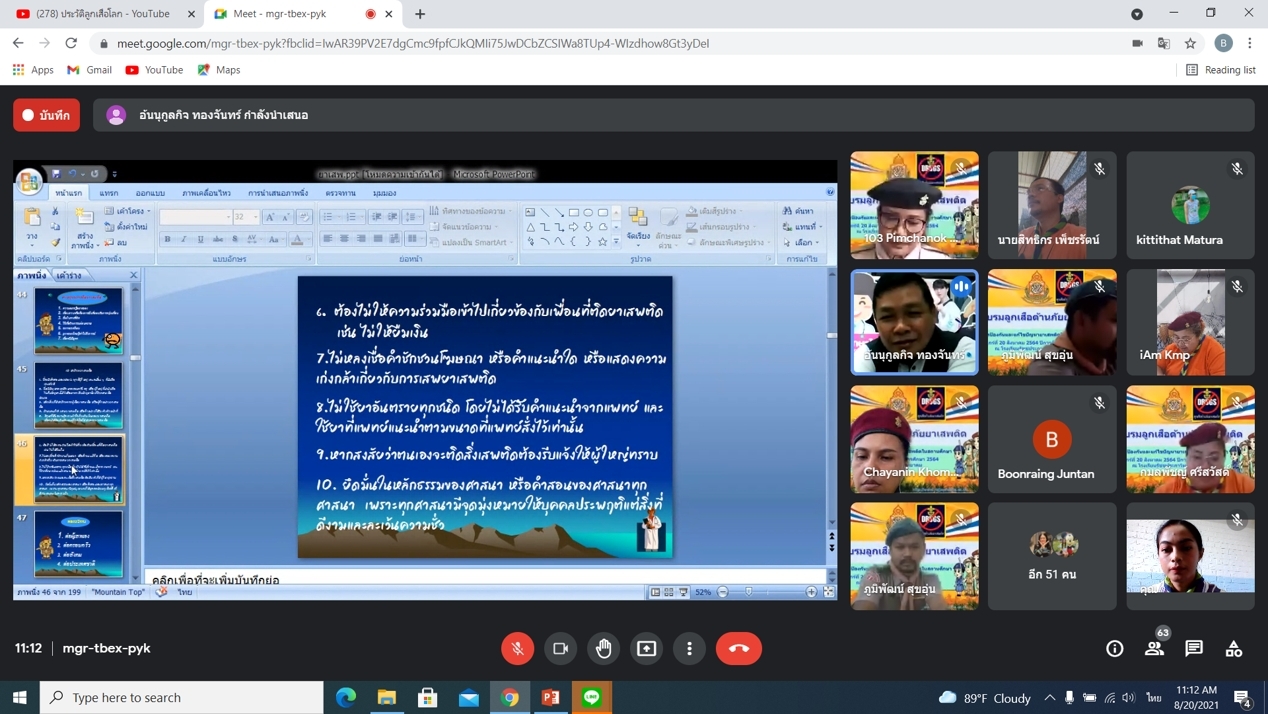Viewport: 1268px width, 714px height.
Task: Click the Present now screen share icon
Action: [x=647, y=648]
